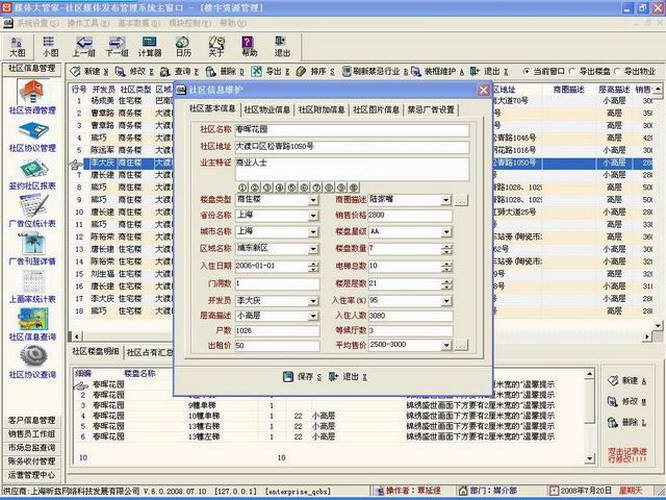
Task: Open 社区协议管理 in the sidebar
Action: tap(33, 137)
